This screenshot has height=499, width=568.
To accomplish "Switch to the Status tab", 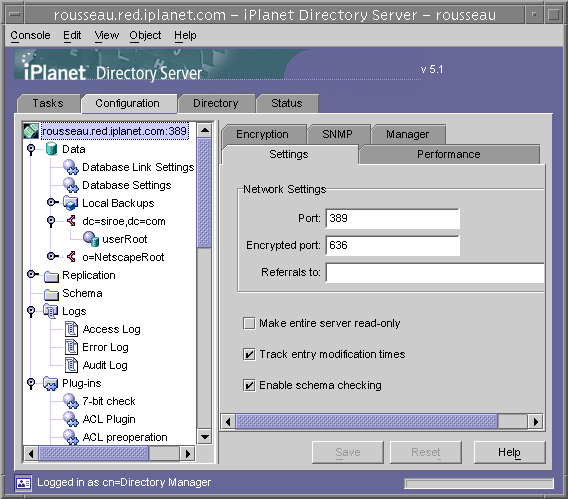I will pos(287,104).
